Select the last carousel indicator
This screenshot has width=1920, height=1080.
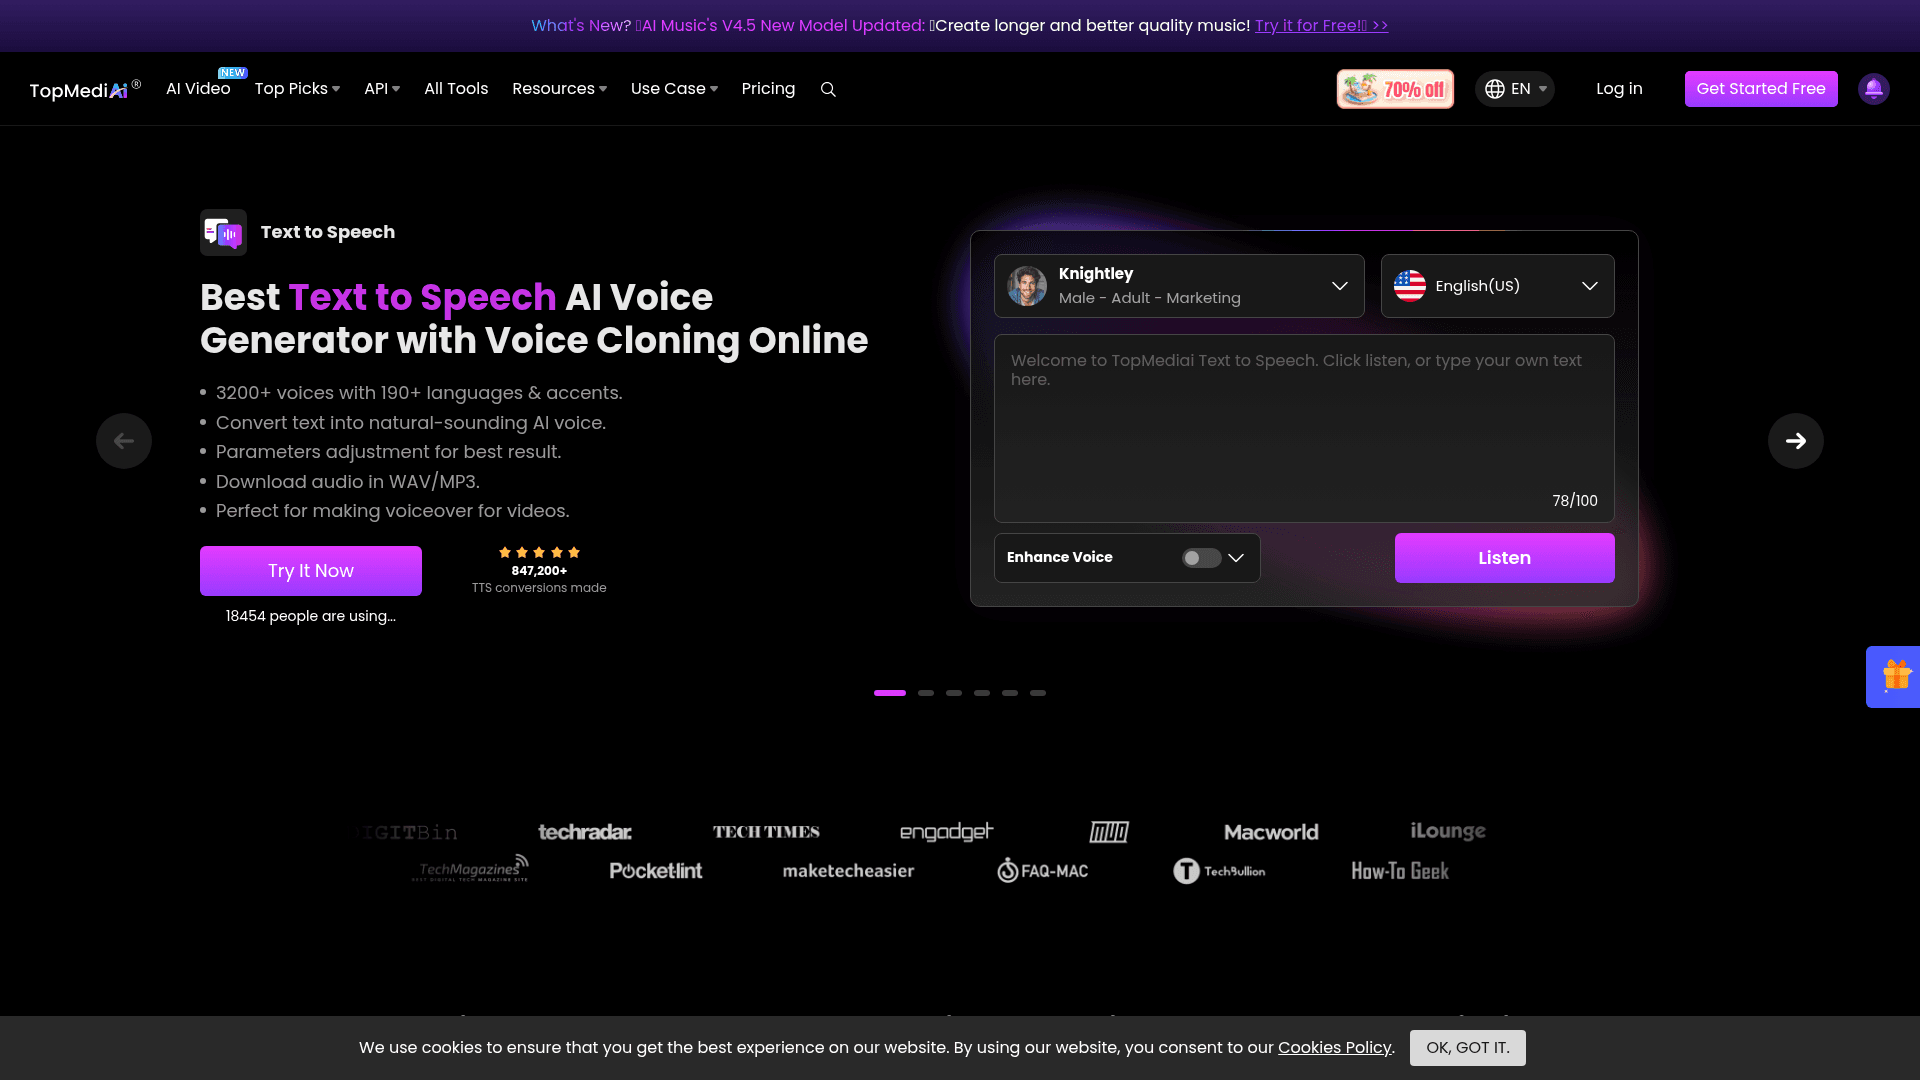point(1038,693)
